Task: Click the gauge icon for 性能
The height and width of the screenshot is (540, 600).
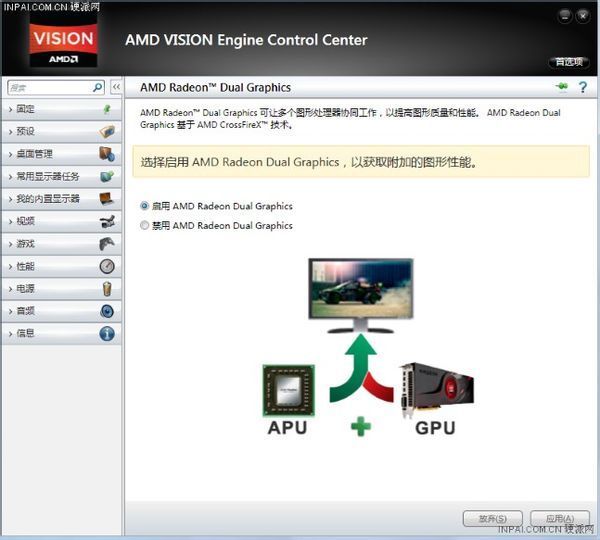Action: pos(107,266)
